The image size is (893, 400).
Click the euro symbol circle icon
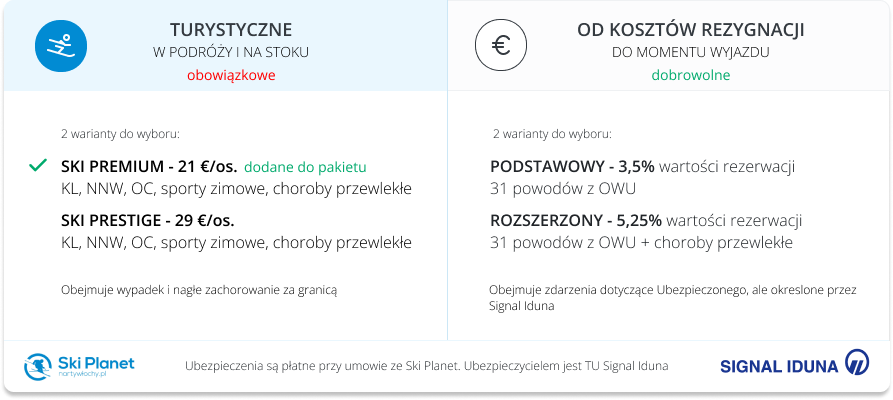[501, 46]
